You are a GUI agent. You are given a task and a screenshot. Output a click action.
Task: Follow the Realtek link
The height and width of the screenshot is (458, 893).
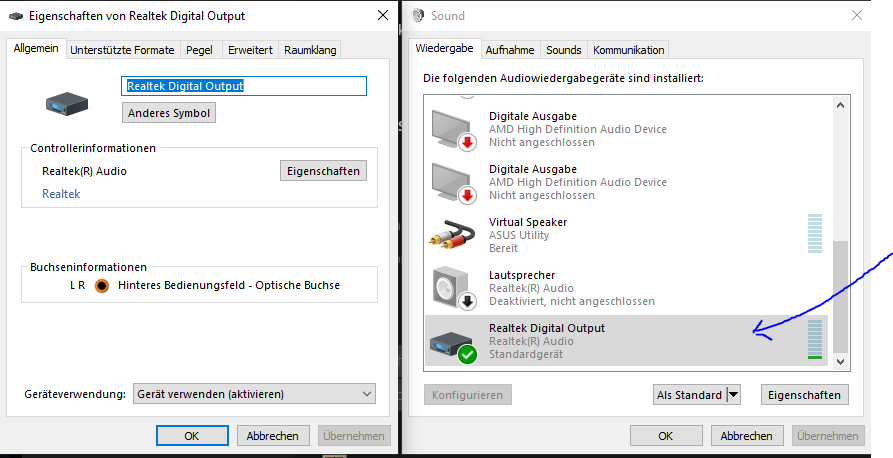click(61, 194)
